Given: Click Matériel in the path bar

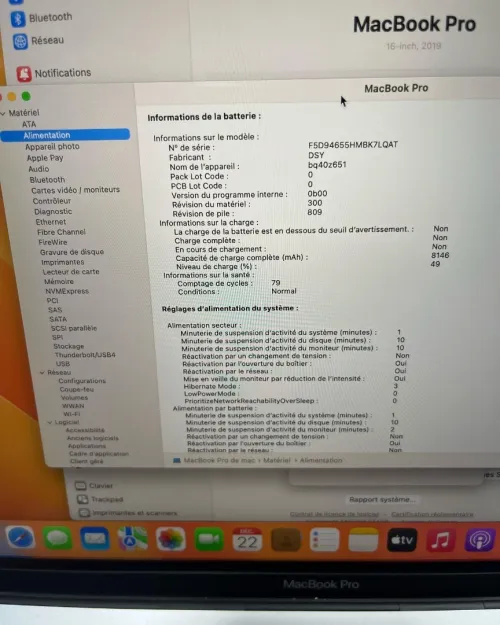Looking at the screenshot, I should pyautogui.click(x=276, y=460).
